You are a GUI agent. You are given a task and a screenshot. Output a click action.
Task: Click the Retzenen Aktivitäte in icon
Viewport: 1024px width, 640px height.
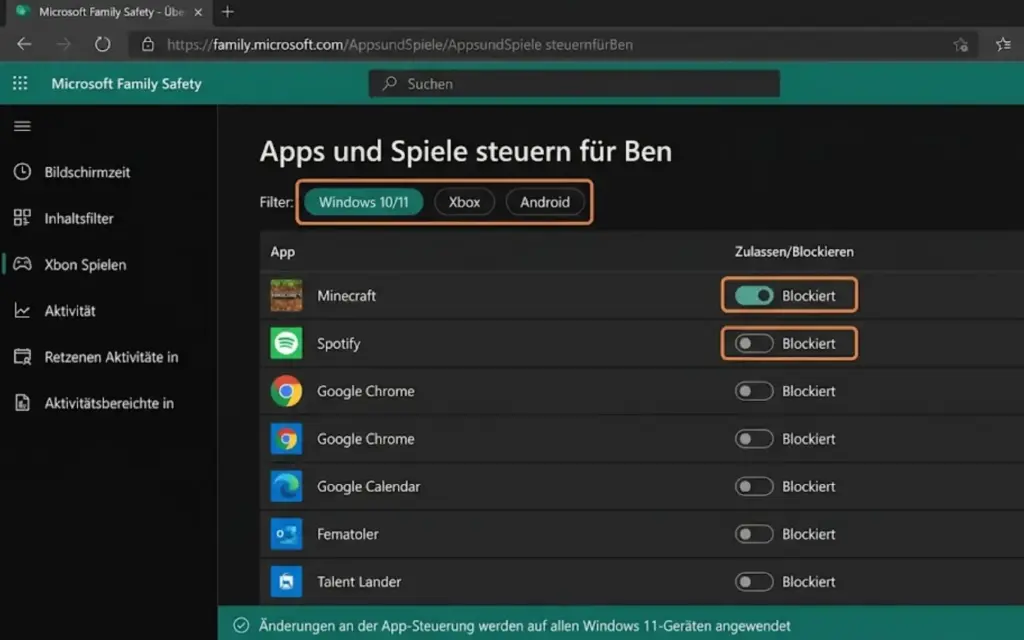22,357
